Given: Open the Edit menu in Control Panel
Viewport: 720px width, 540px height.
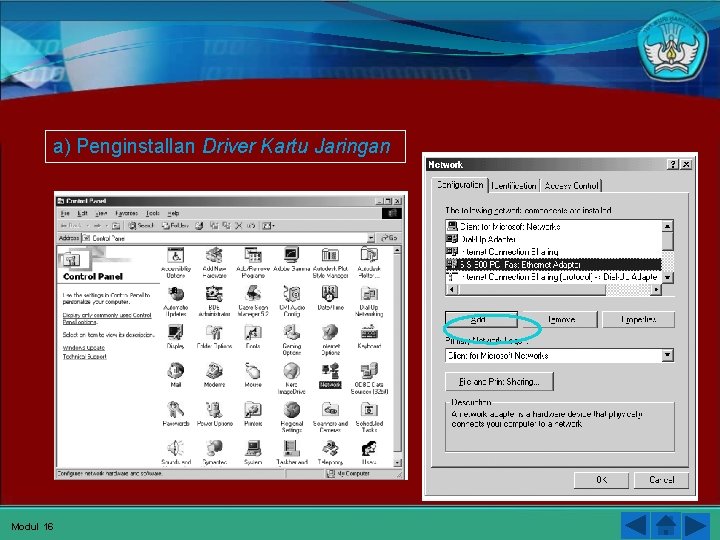Looking at the screenshot, I should 82,213.
